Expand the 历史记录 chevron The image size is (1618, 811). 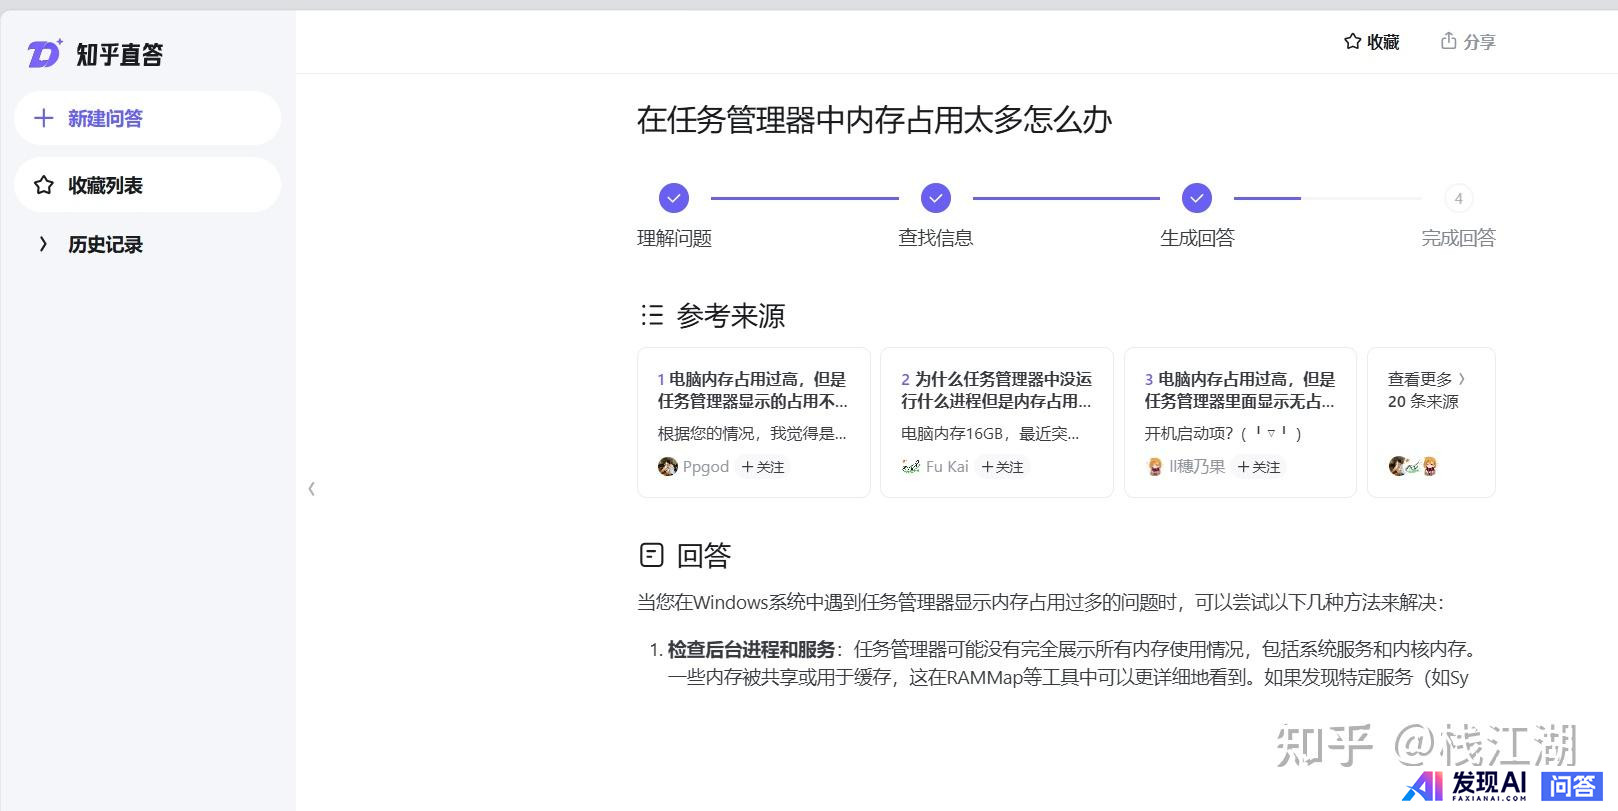pos(43,244)
